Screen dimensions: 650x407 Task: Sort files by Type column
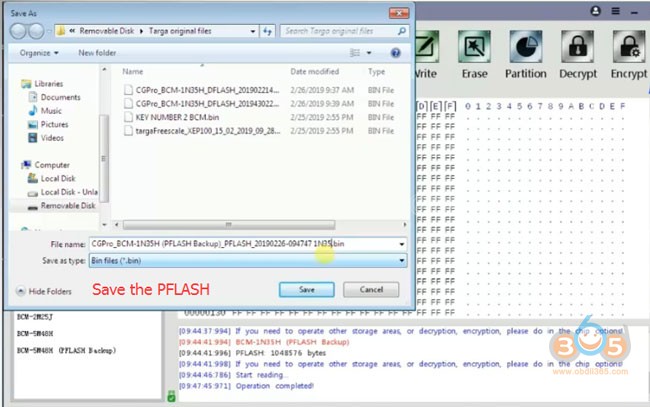point(376,72)
